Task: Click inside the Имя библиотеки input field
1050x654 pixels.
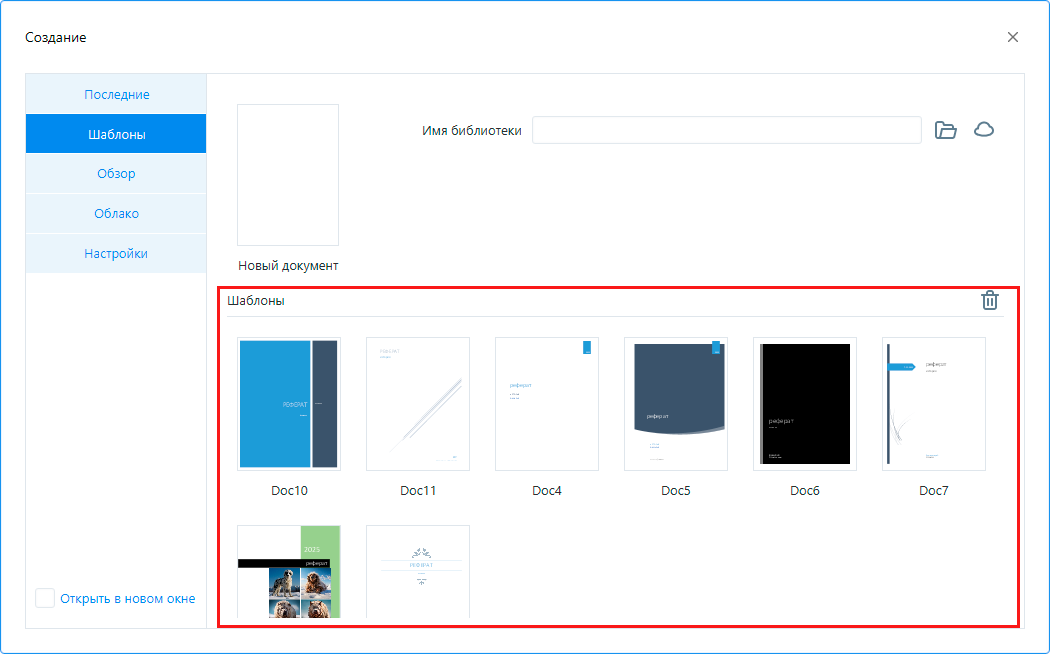Action: [727, 129]
